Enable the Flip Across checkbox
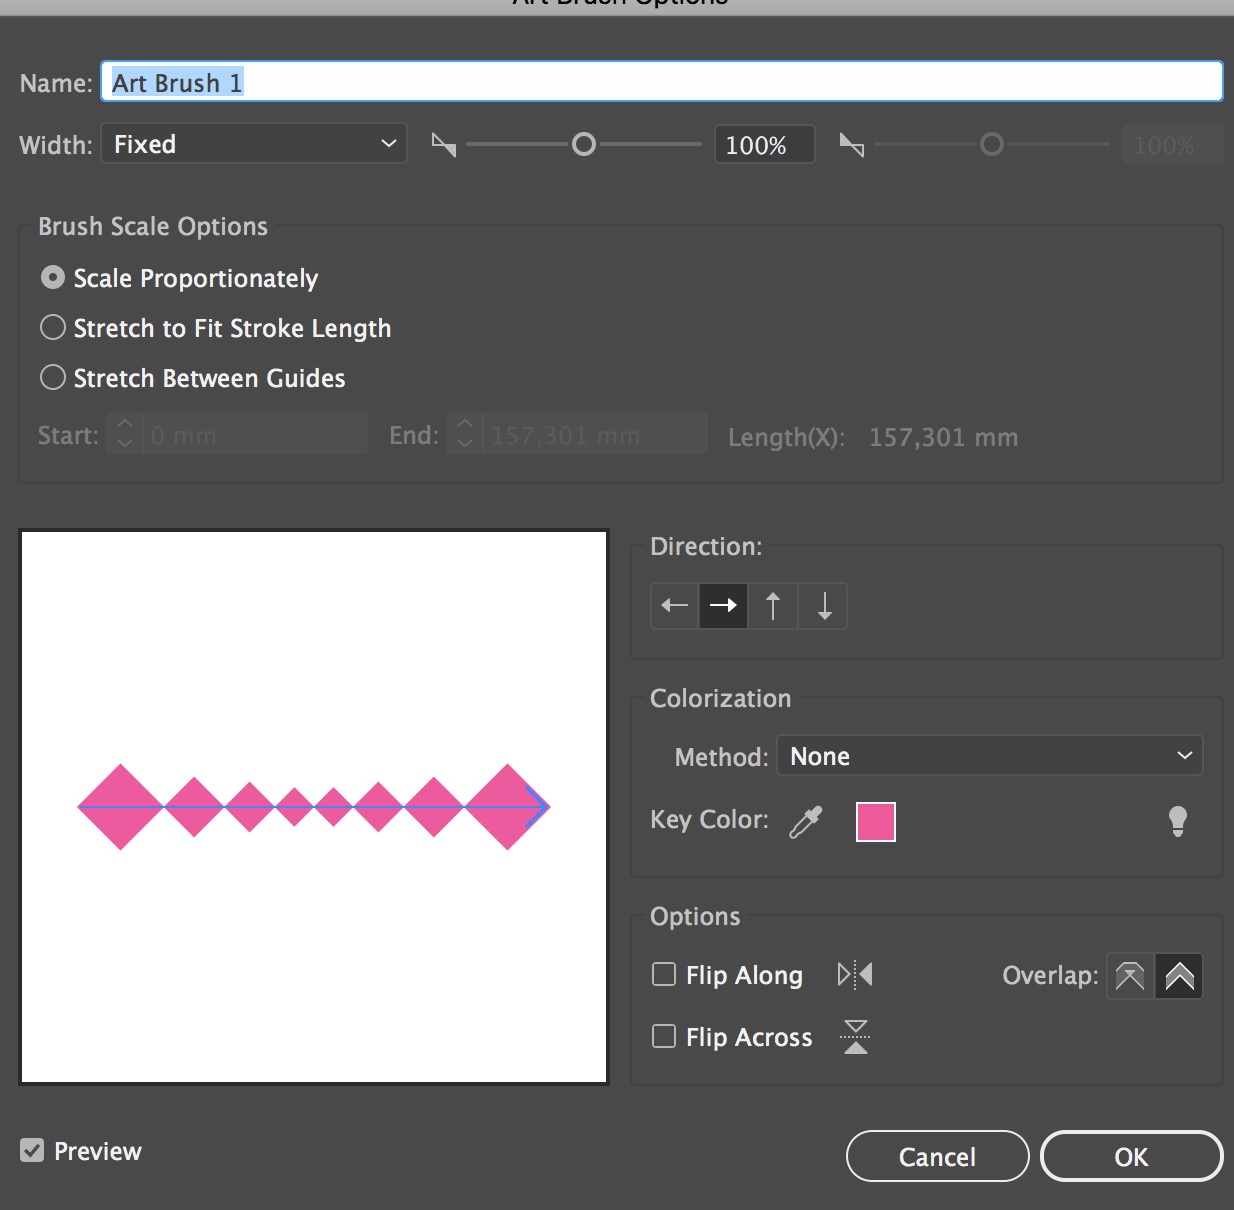Screen dimensions: 1234x1210 663,1036
